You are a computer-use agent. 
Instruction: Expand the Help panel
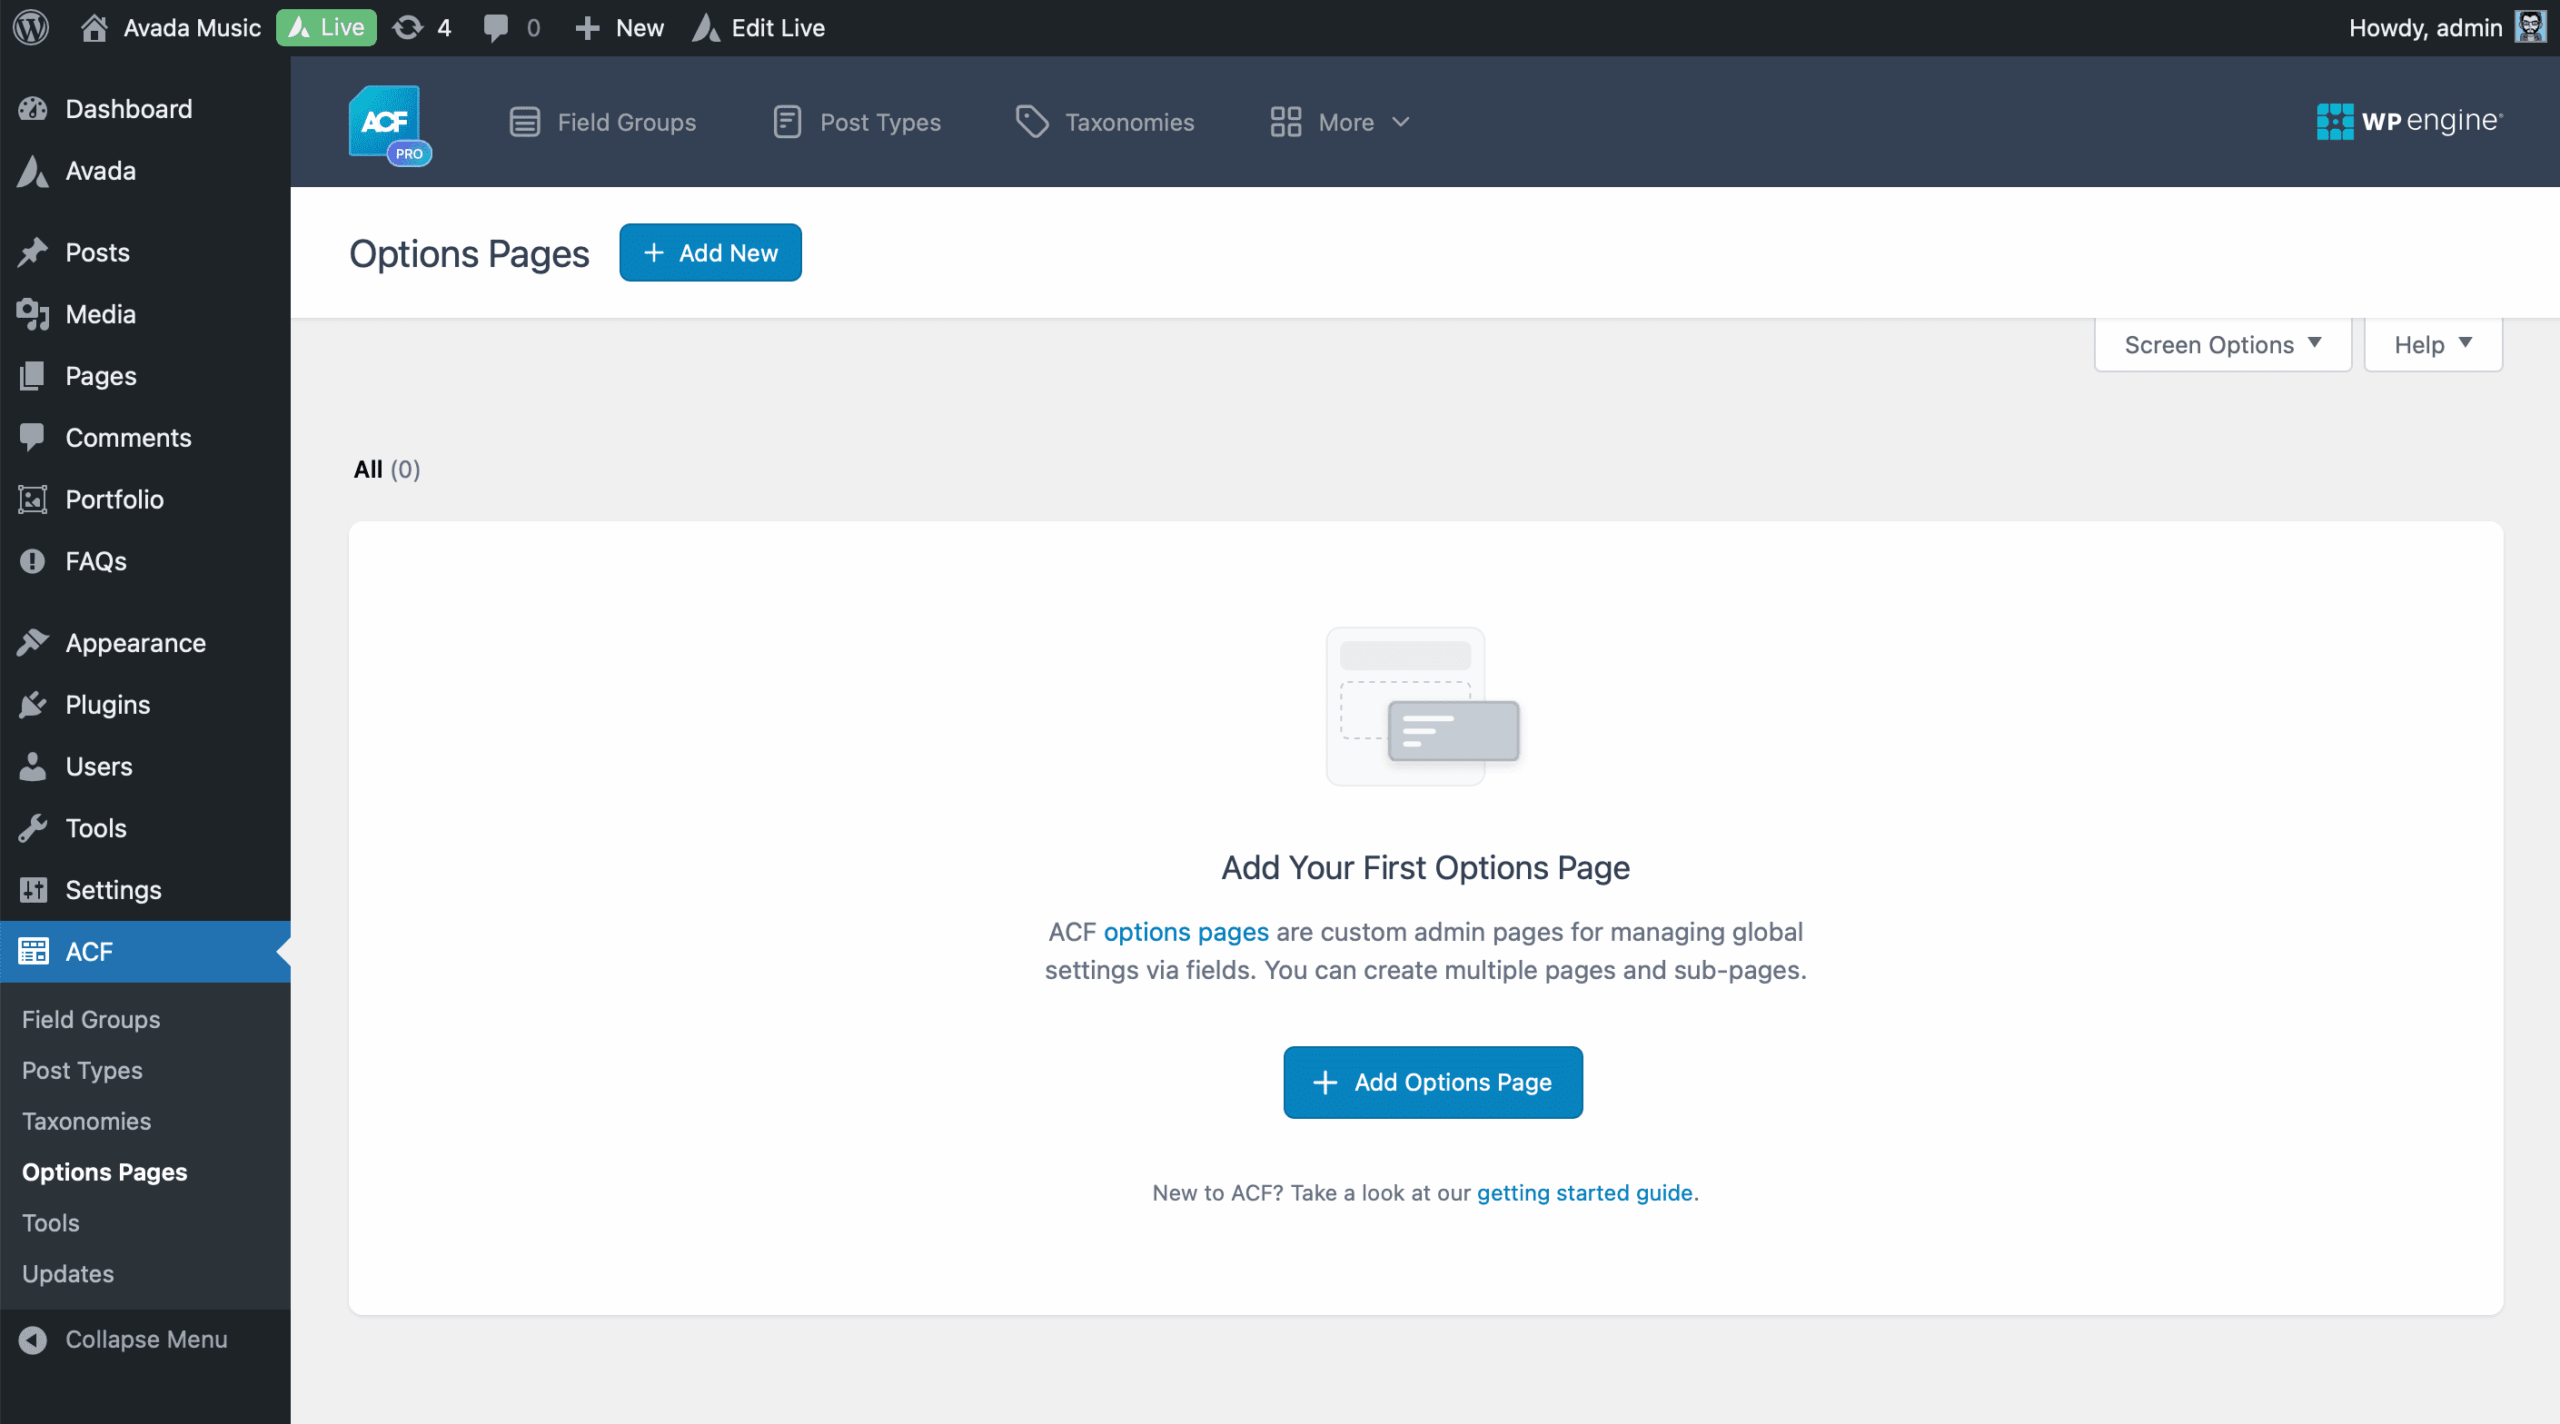[x=2432, y=344]
